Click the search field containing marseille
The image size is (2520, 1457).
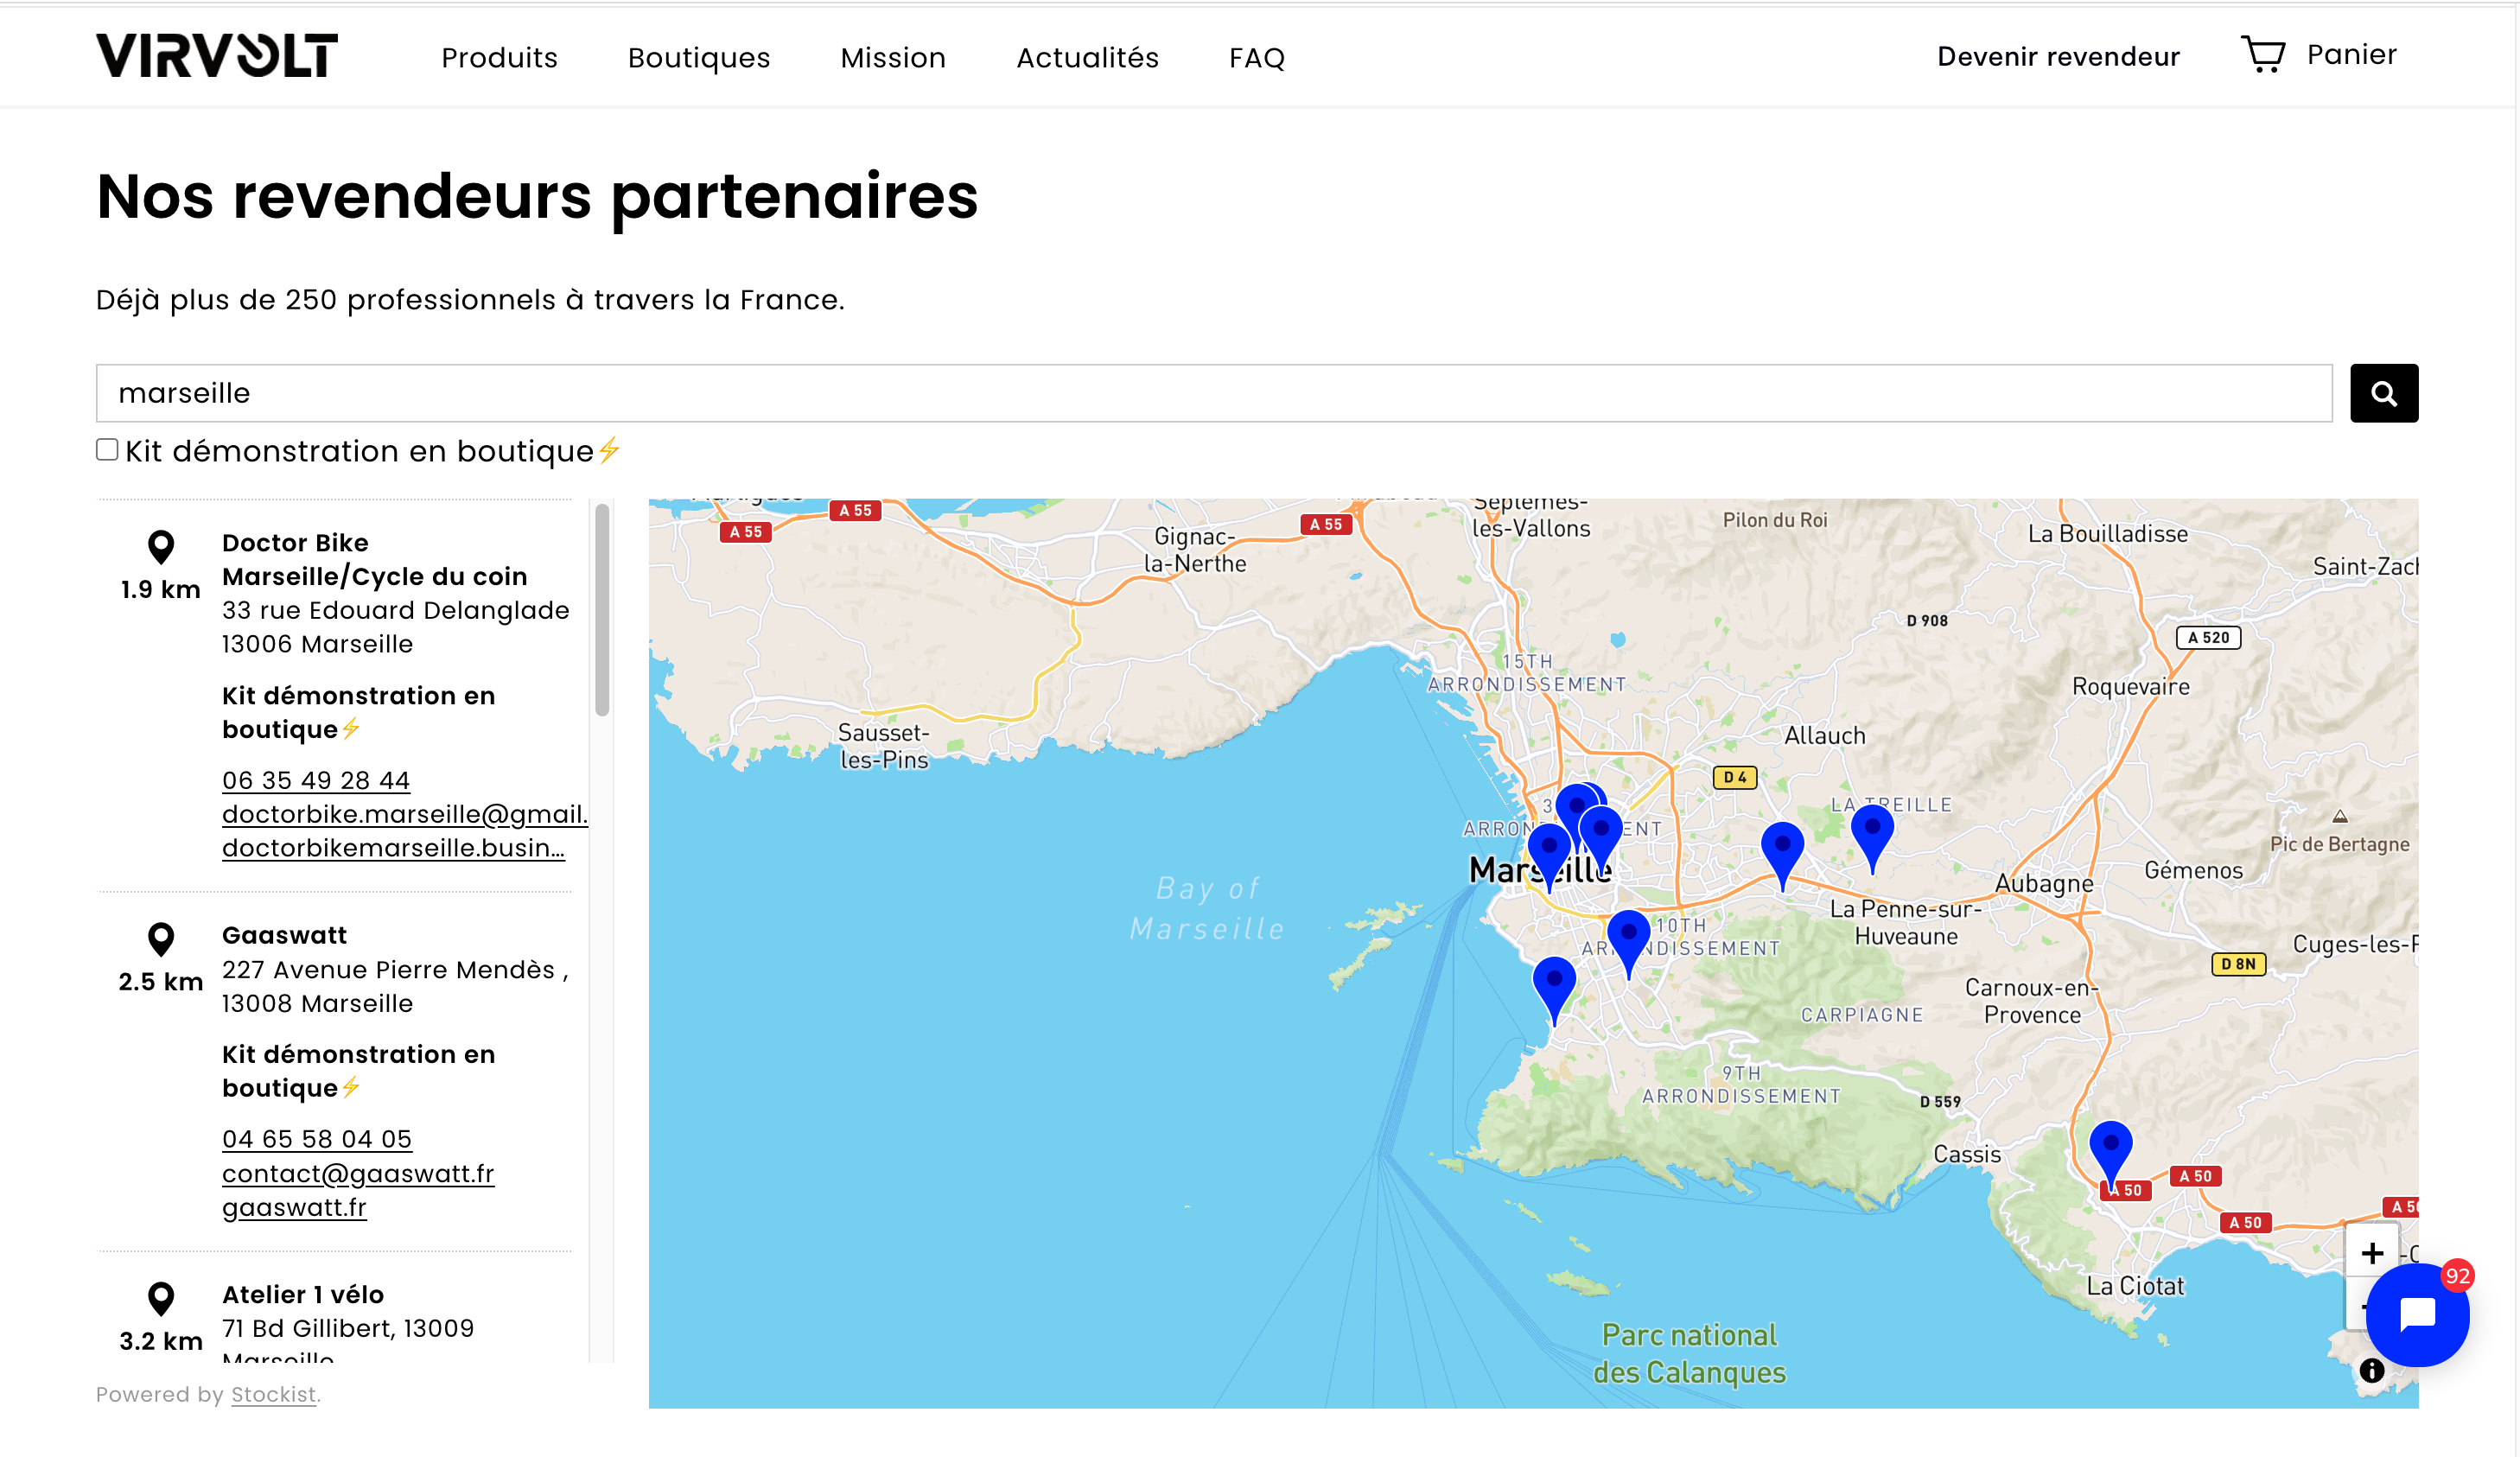[x=1214, y=393]
